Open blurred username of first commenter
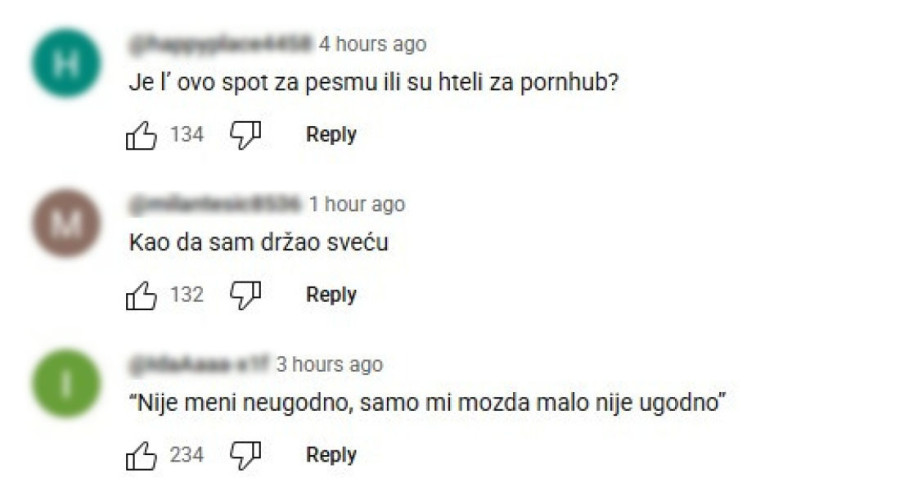The height and width of the screenshot is (496, 900). coord(221,44)
